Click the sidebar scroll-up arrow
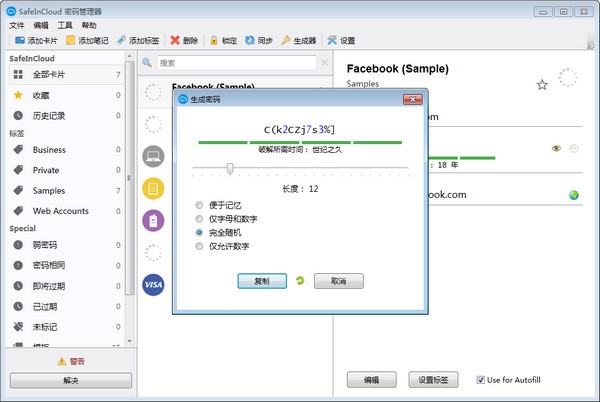 (129, 56)
